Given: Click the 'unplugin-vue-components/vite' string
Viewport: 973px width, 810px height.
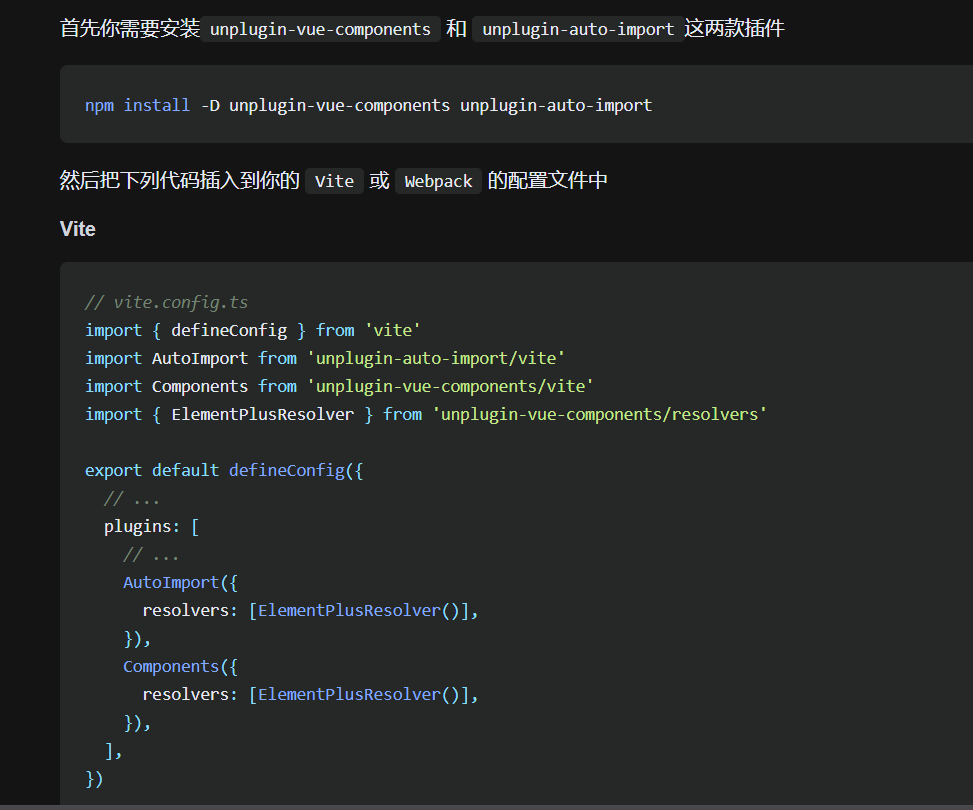Looking at the screenshot, I should click(450, 386).
